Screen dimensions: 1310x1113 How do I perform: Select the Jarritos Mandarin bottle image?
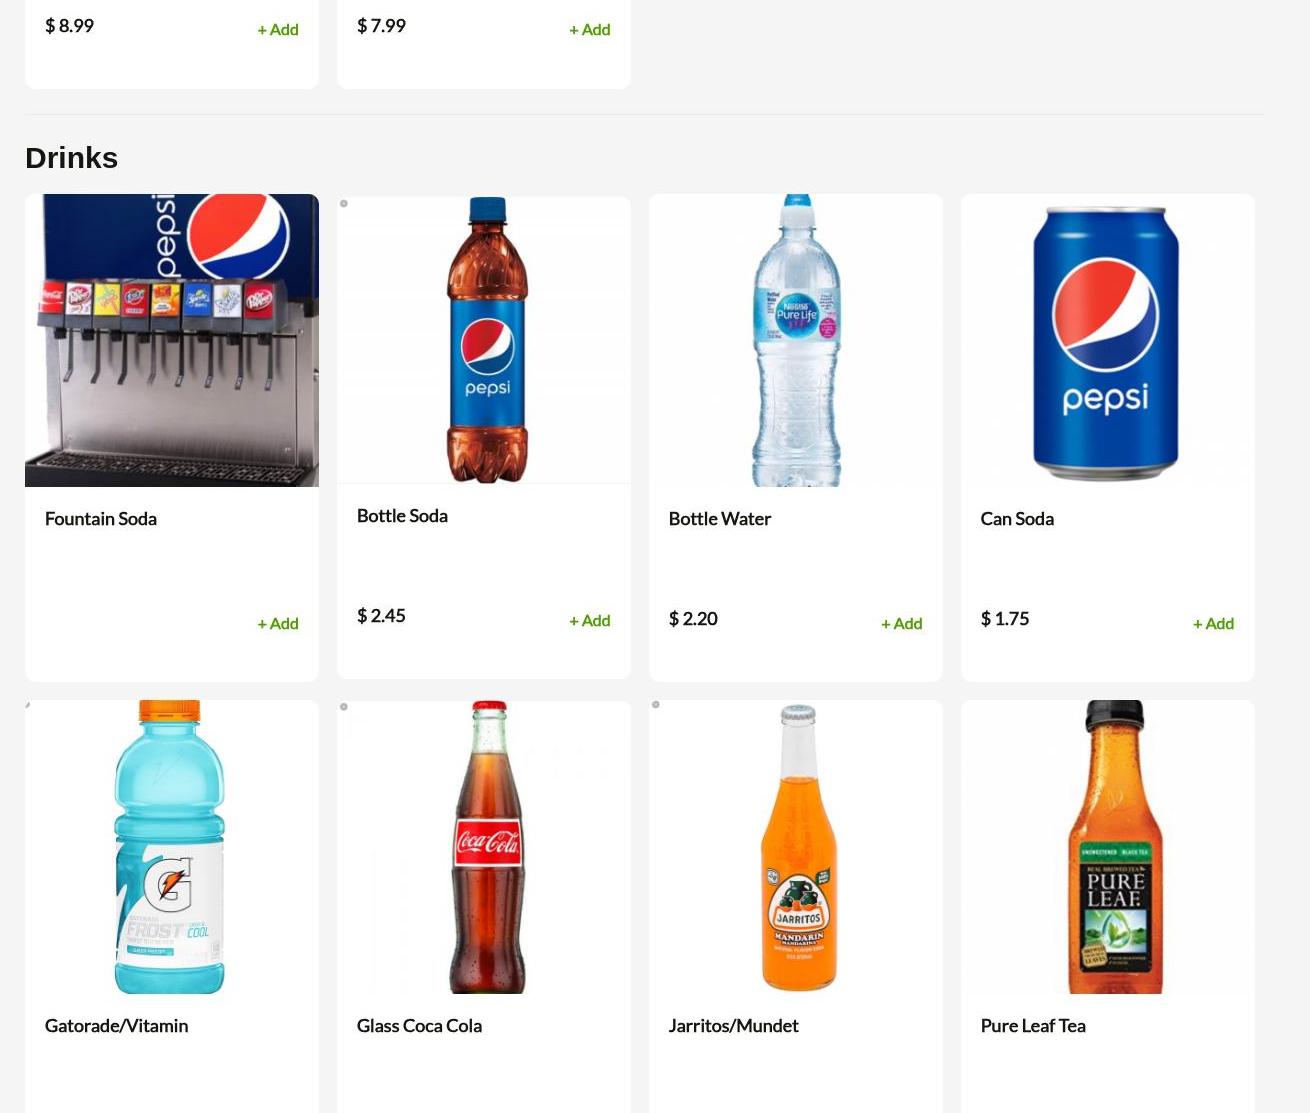(796, 847)
